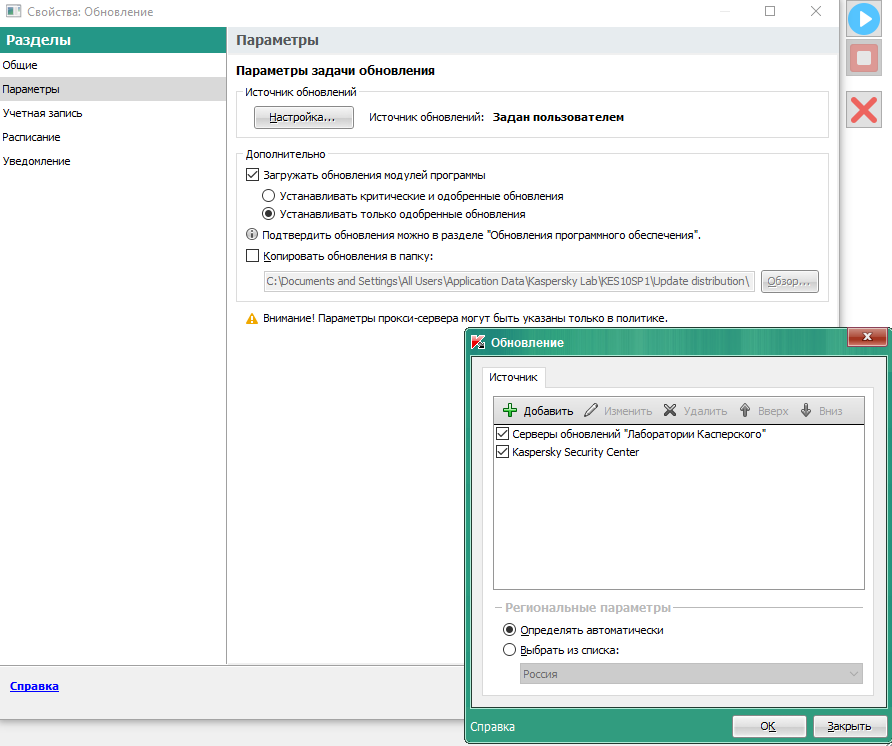Expand the Россия region dropdown
This screenshot has width=892, height=746.
pos(853,675)
